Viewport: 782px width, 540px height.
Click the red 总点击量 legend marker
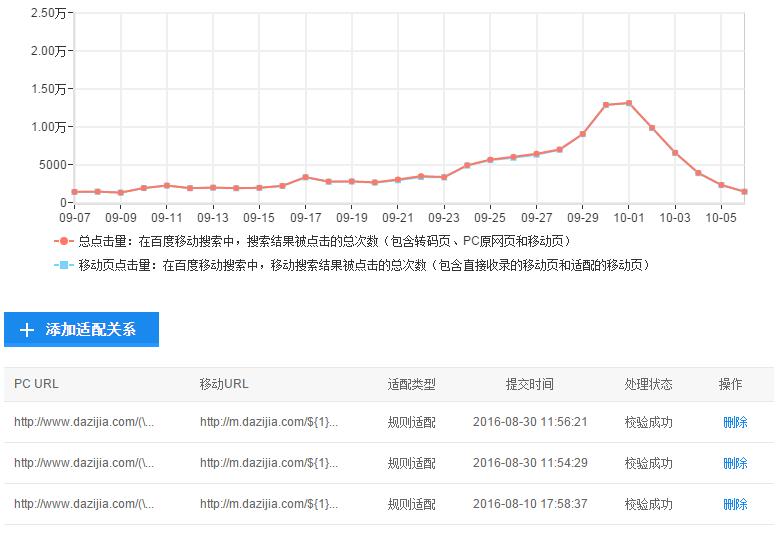pos(63,241)
